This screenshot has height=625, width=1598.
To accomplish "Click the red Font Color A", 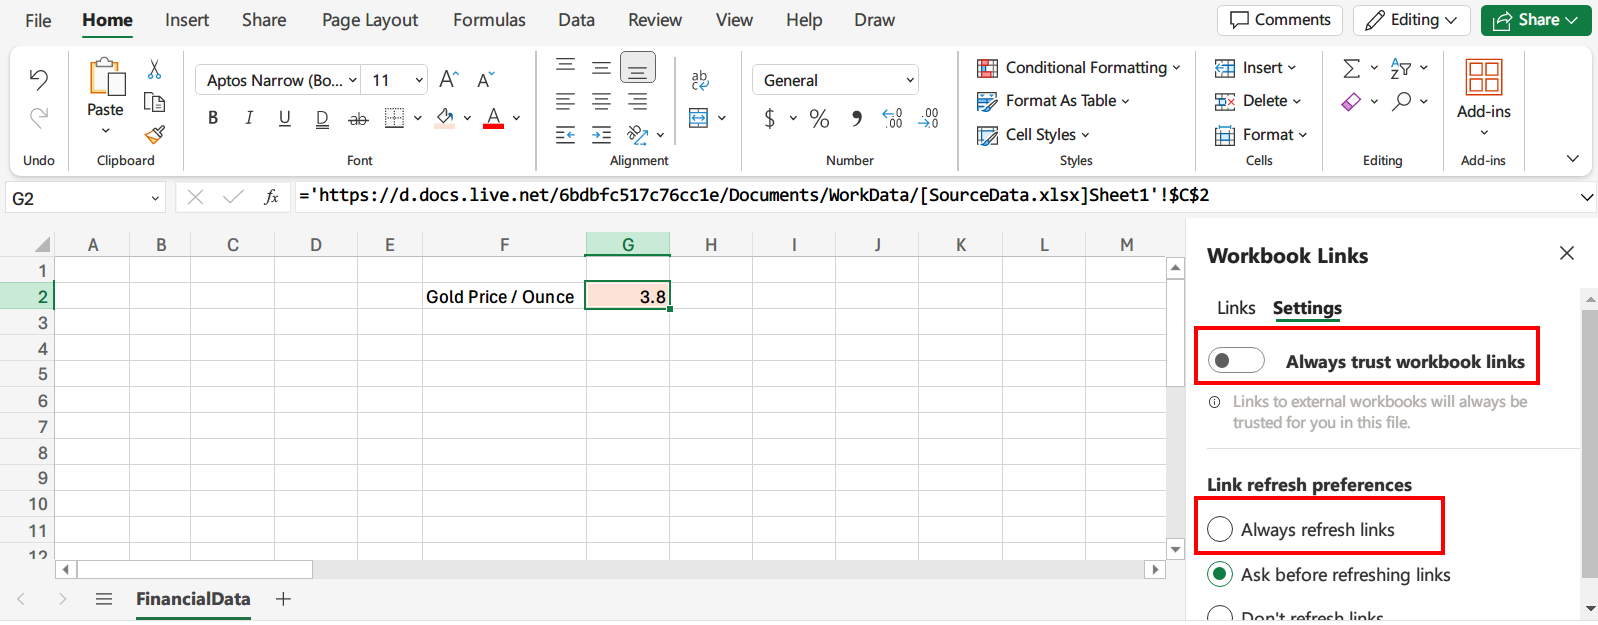I will point(494,118).
